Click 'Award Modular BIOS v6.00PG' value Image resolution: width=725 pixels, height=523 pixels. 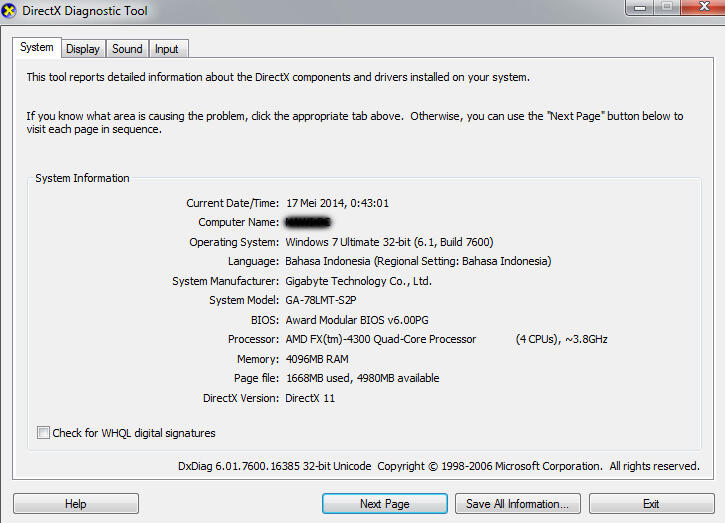point(357,320)
